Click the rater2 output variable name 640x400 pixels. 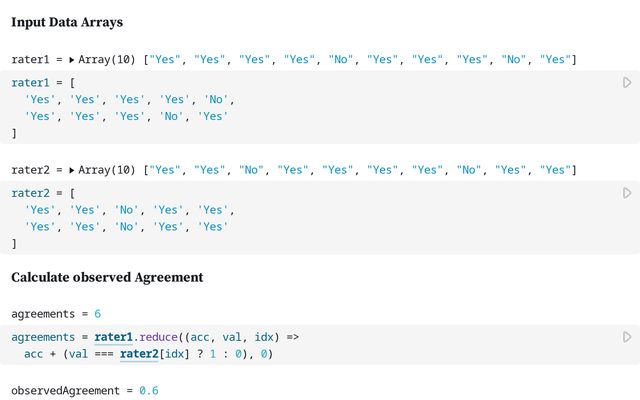[30, 170]
